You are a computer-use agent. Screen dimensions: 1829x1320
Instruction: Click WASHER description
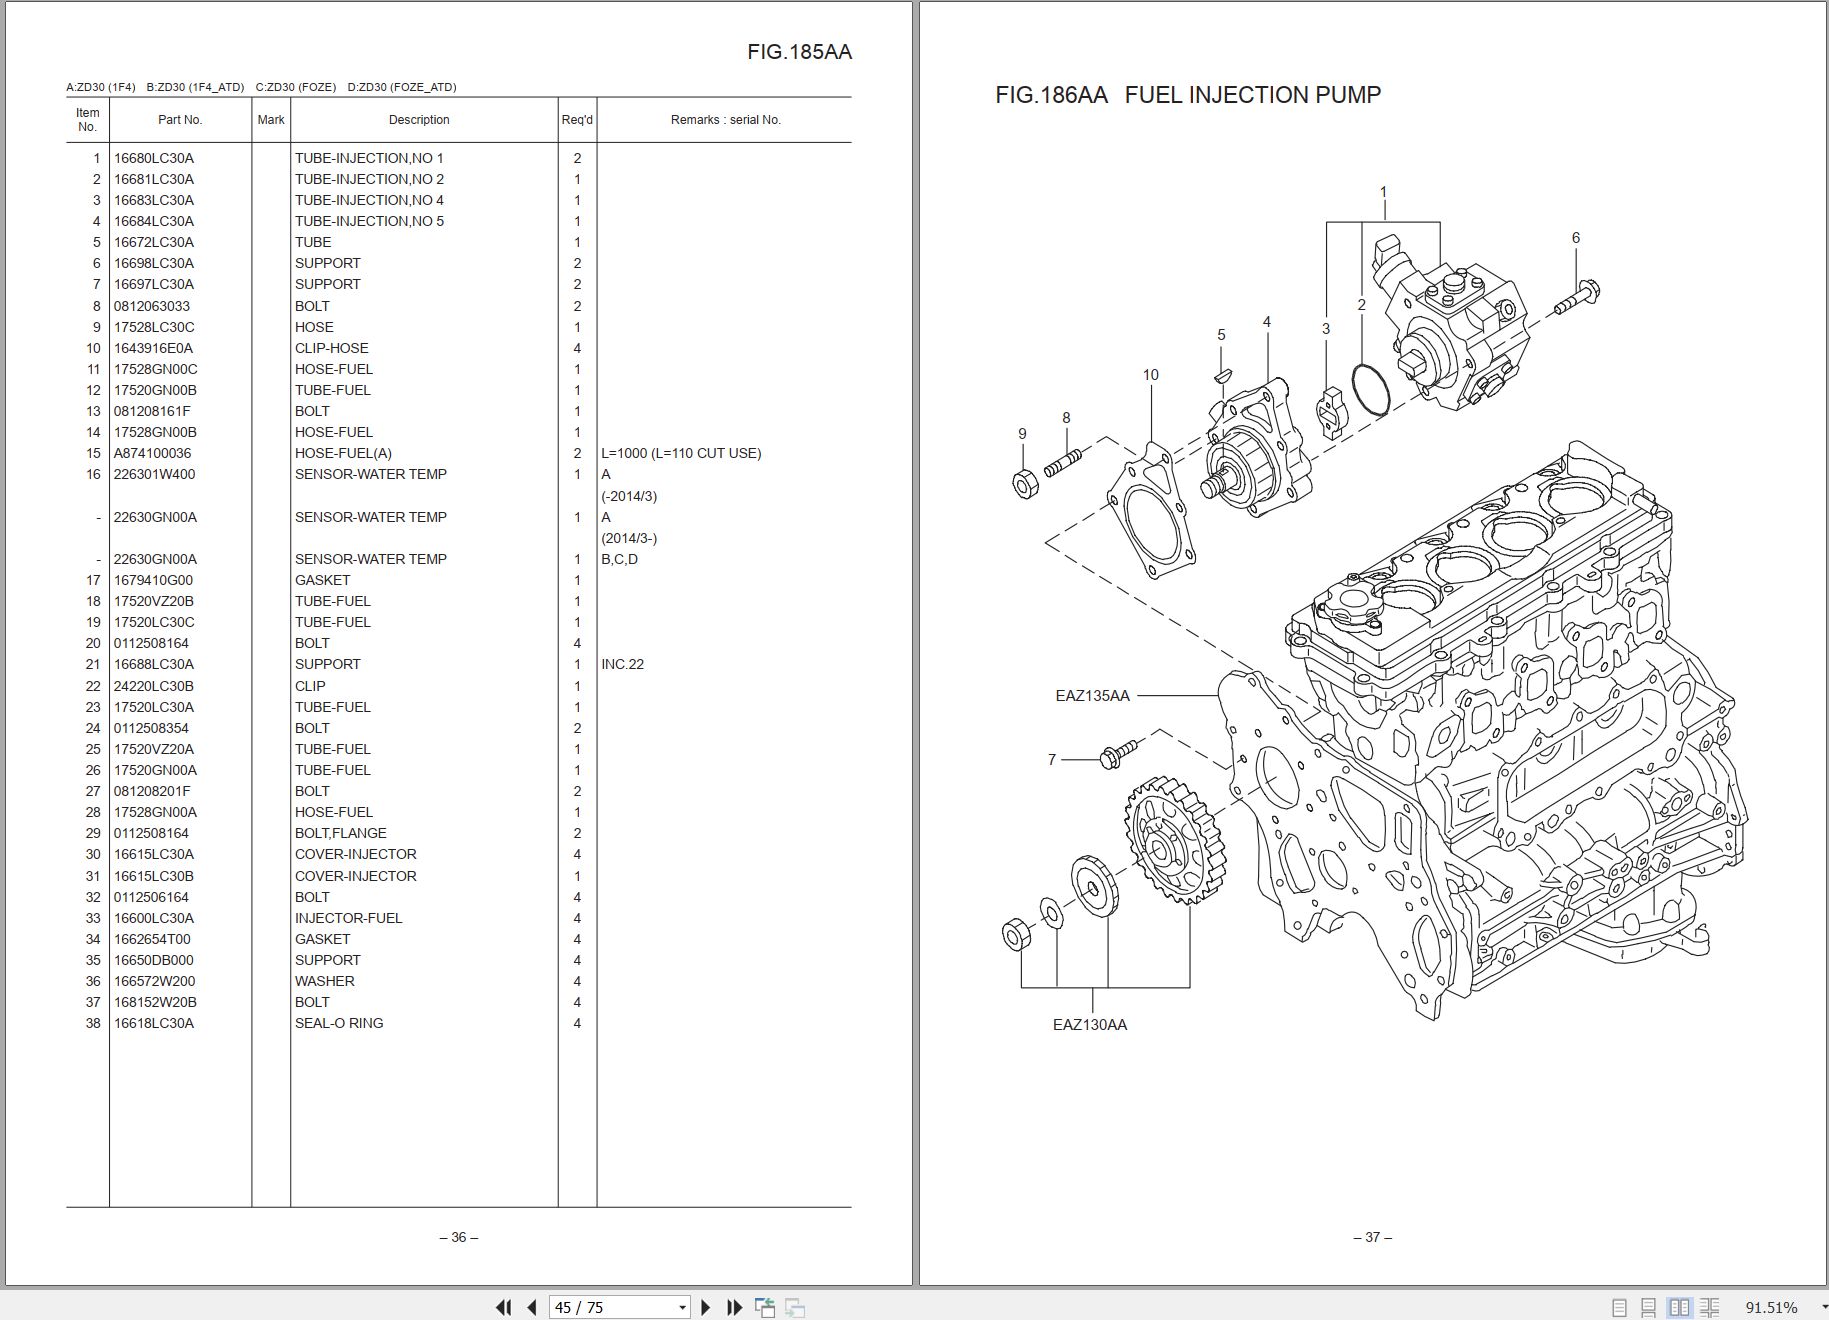[x=324, y=981]
